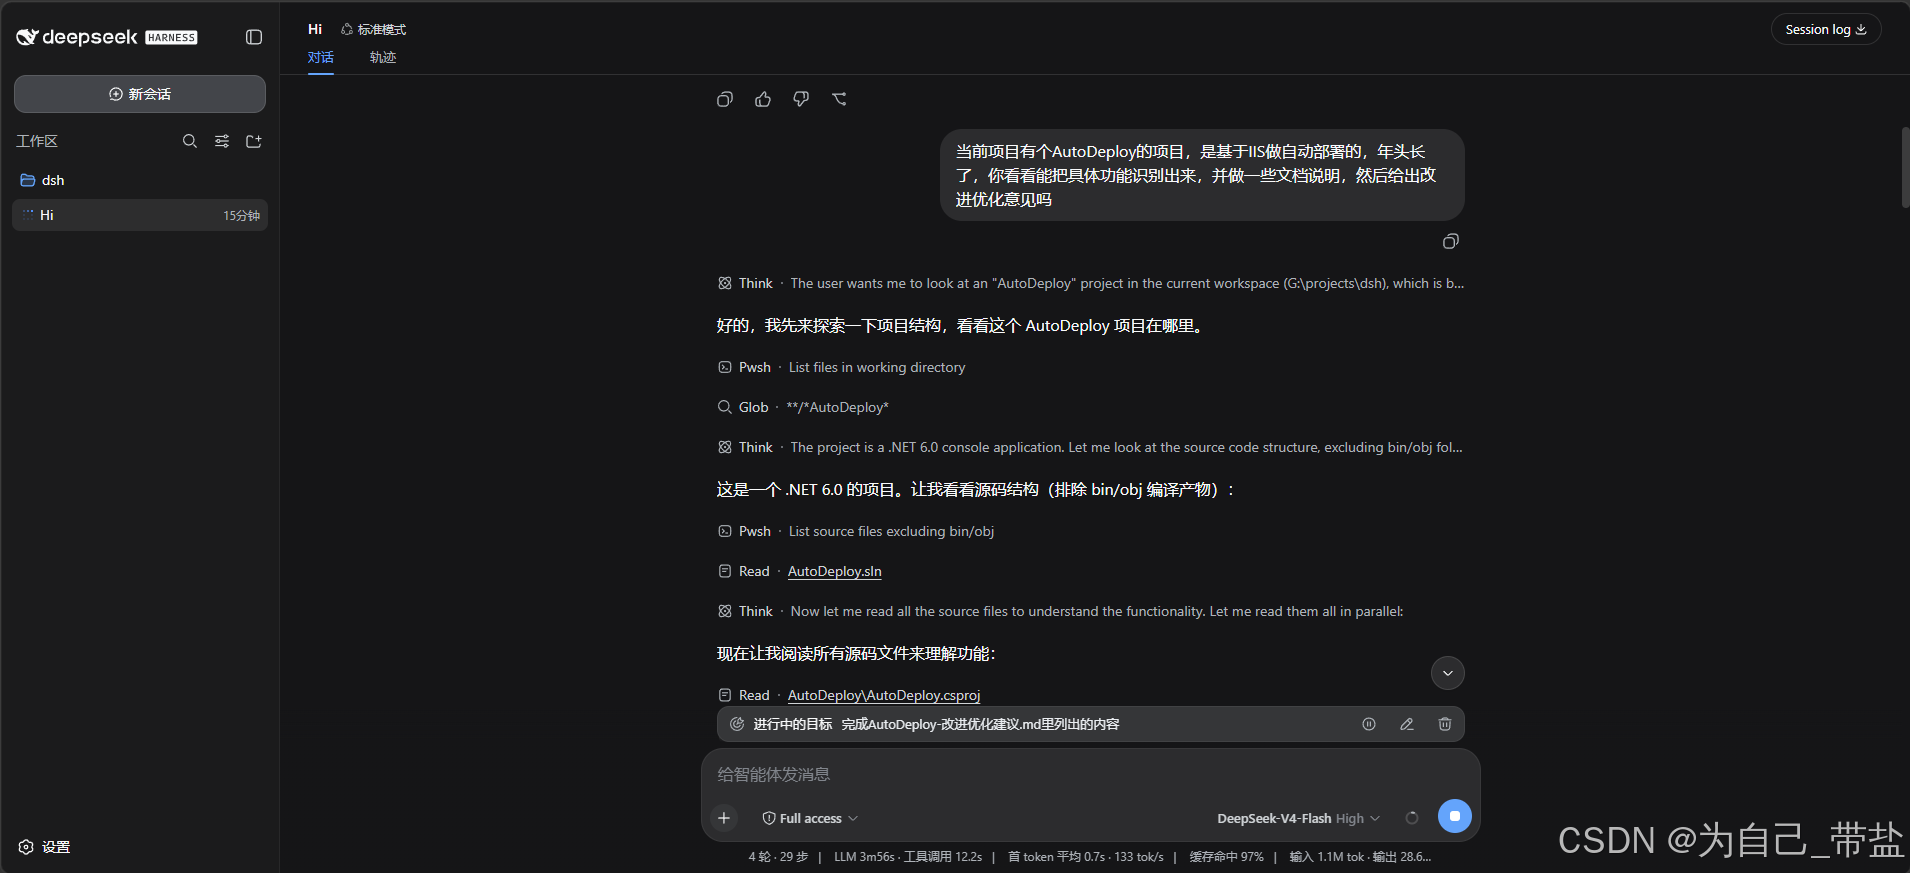1910x873 pixels.
Task: Click the 缓存命中 97% status entry
Action: 1226,857
